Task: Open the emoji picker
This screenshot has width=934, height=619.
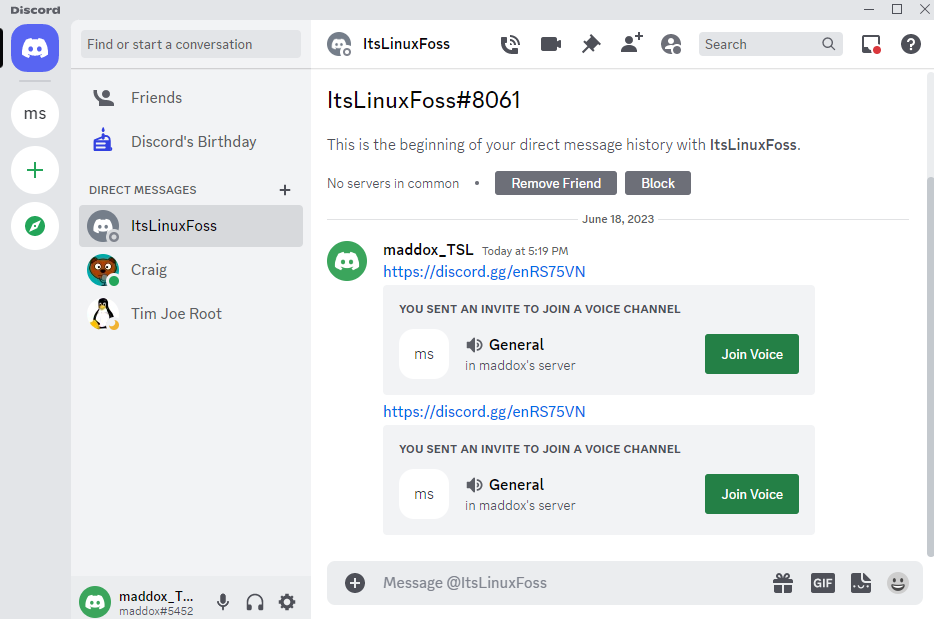Action: (x=898, y=583)
